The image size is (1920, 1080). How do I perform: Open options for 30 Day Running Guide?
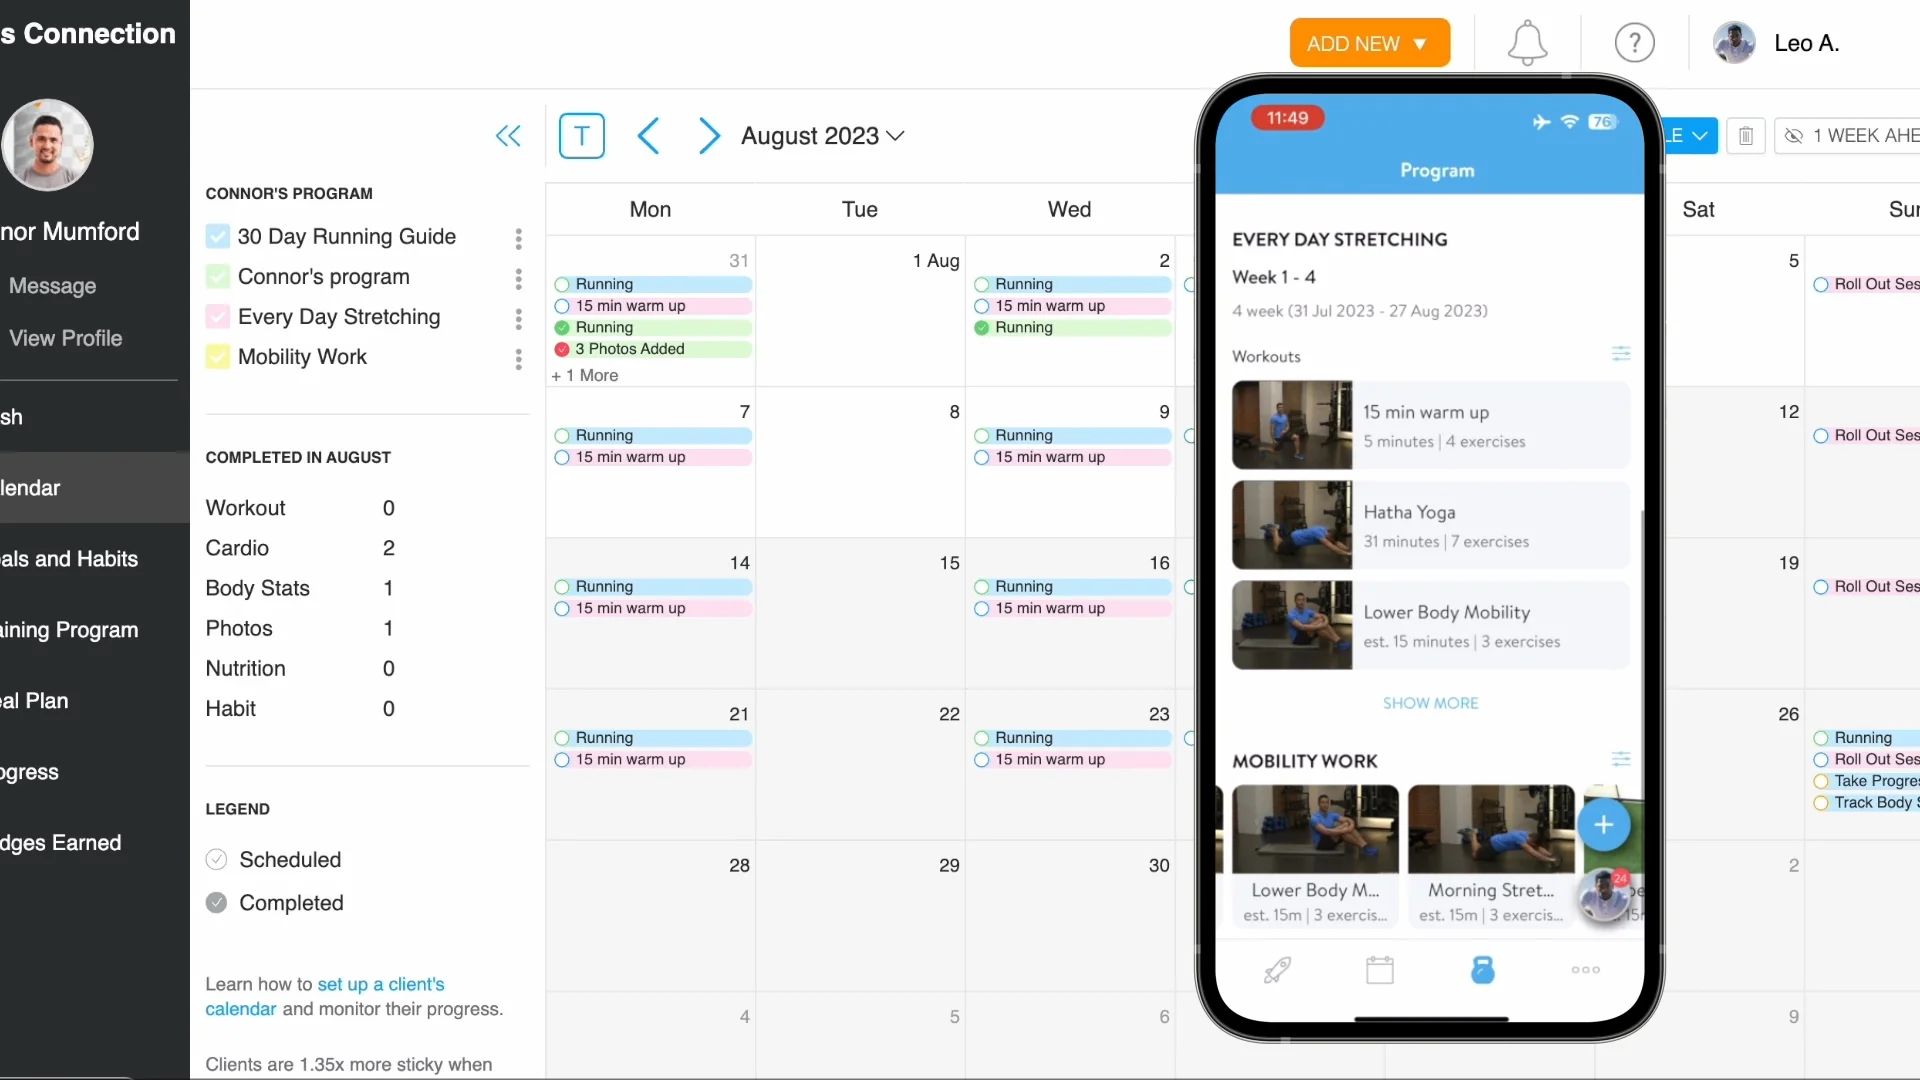(x=518, y=238)
